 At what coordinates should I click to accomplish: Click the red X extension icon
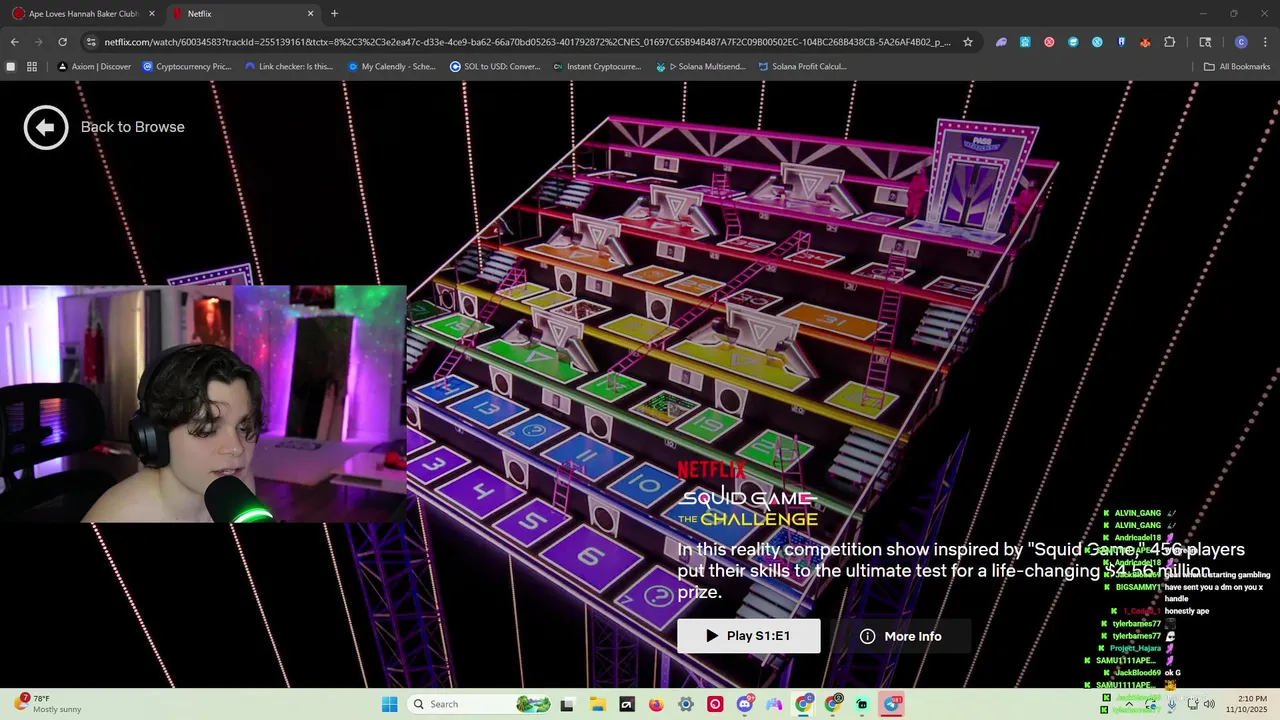click(x=1049, y=42)
